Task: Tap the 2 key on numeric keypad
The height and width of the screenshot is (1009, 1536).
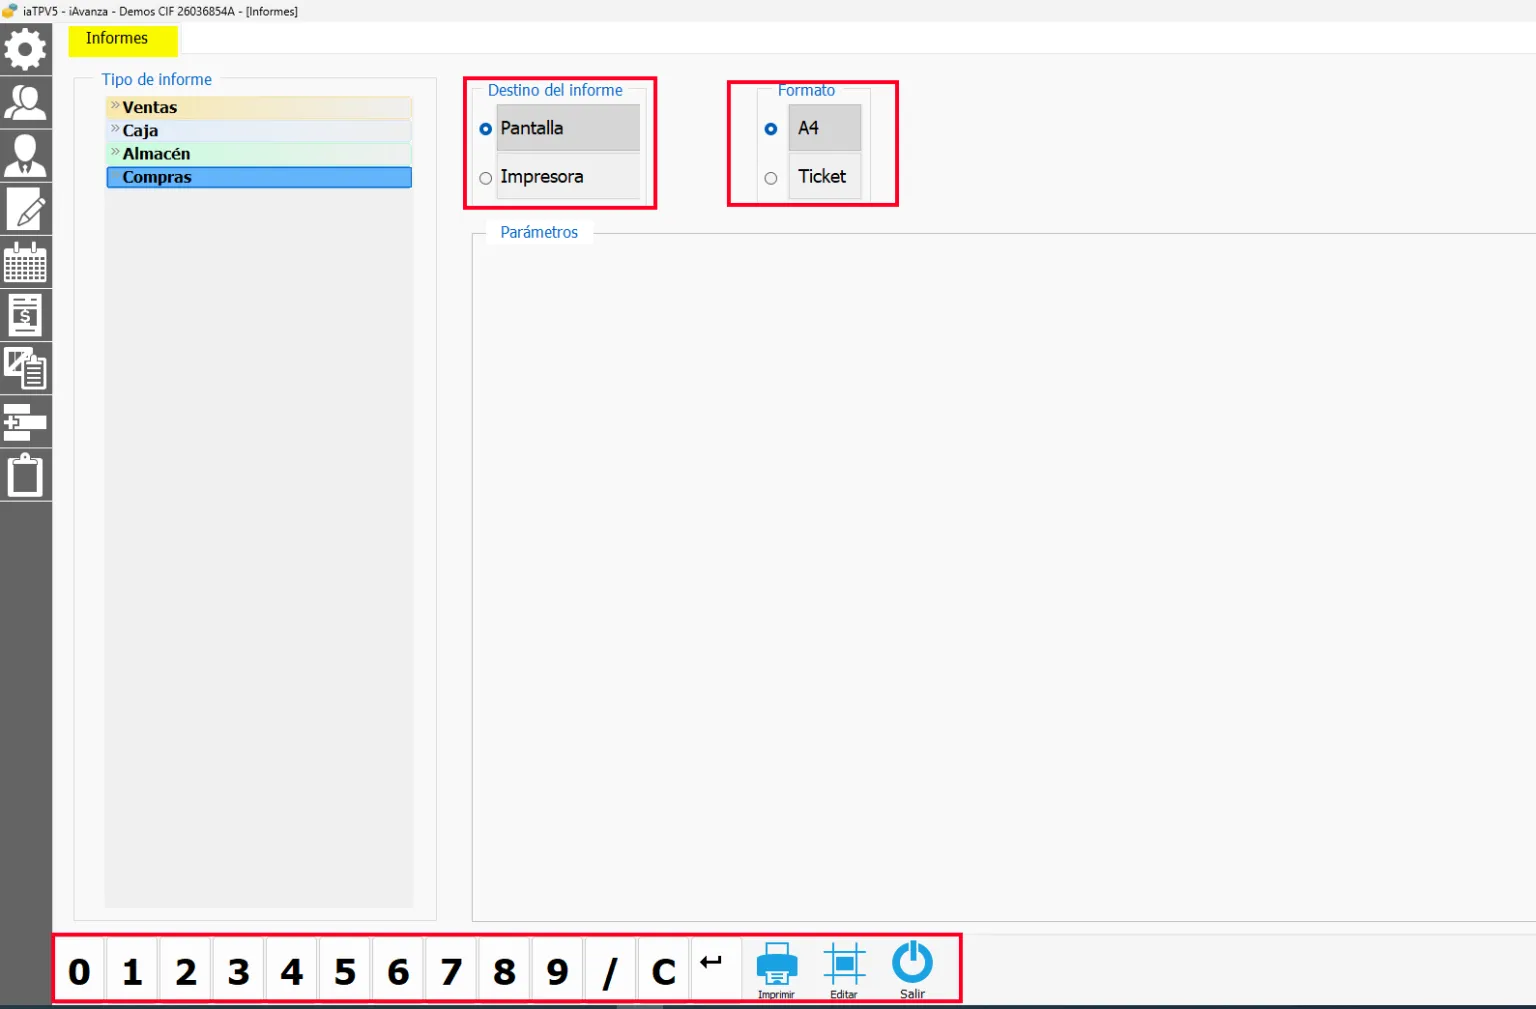Action: (x=186, y=970)
